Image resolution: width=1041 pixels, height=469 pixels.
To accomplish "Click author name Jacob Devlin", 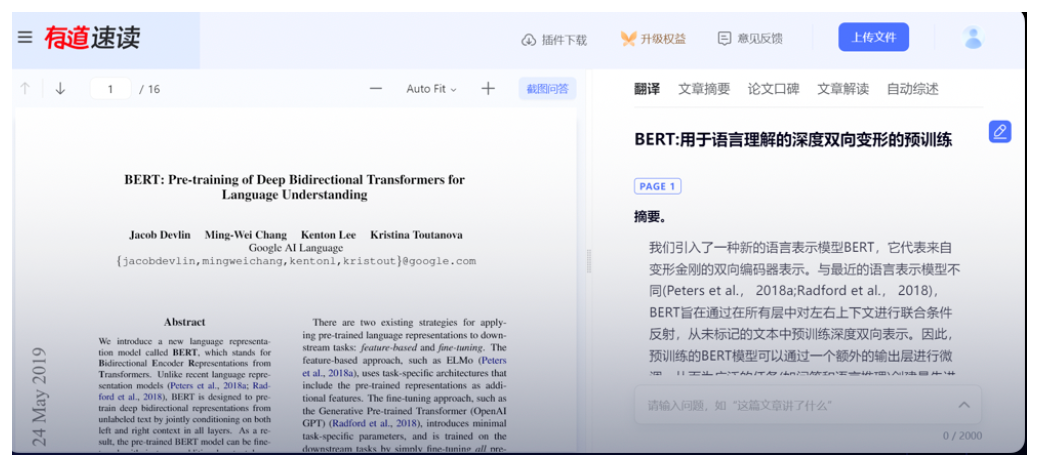I will coord(160,235).
